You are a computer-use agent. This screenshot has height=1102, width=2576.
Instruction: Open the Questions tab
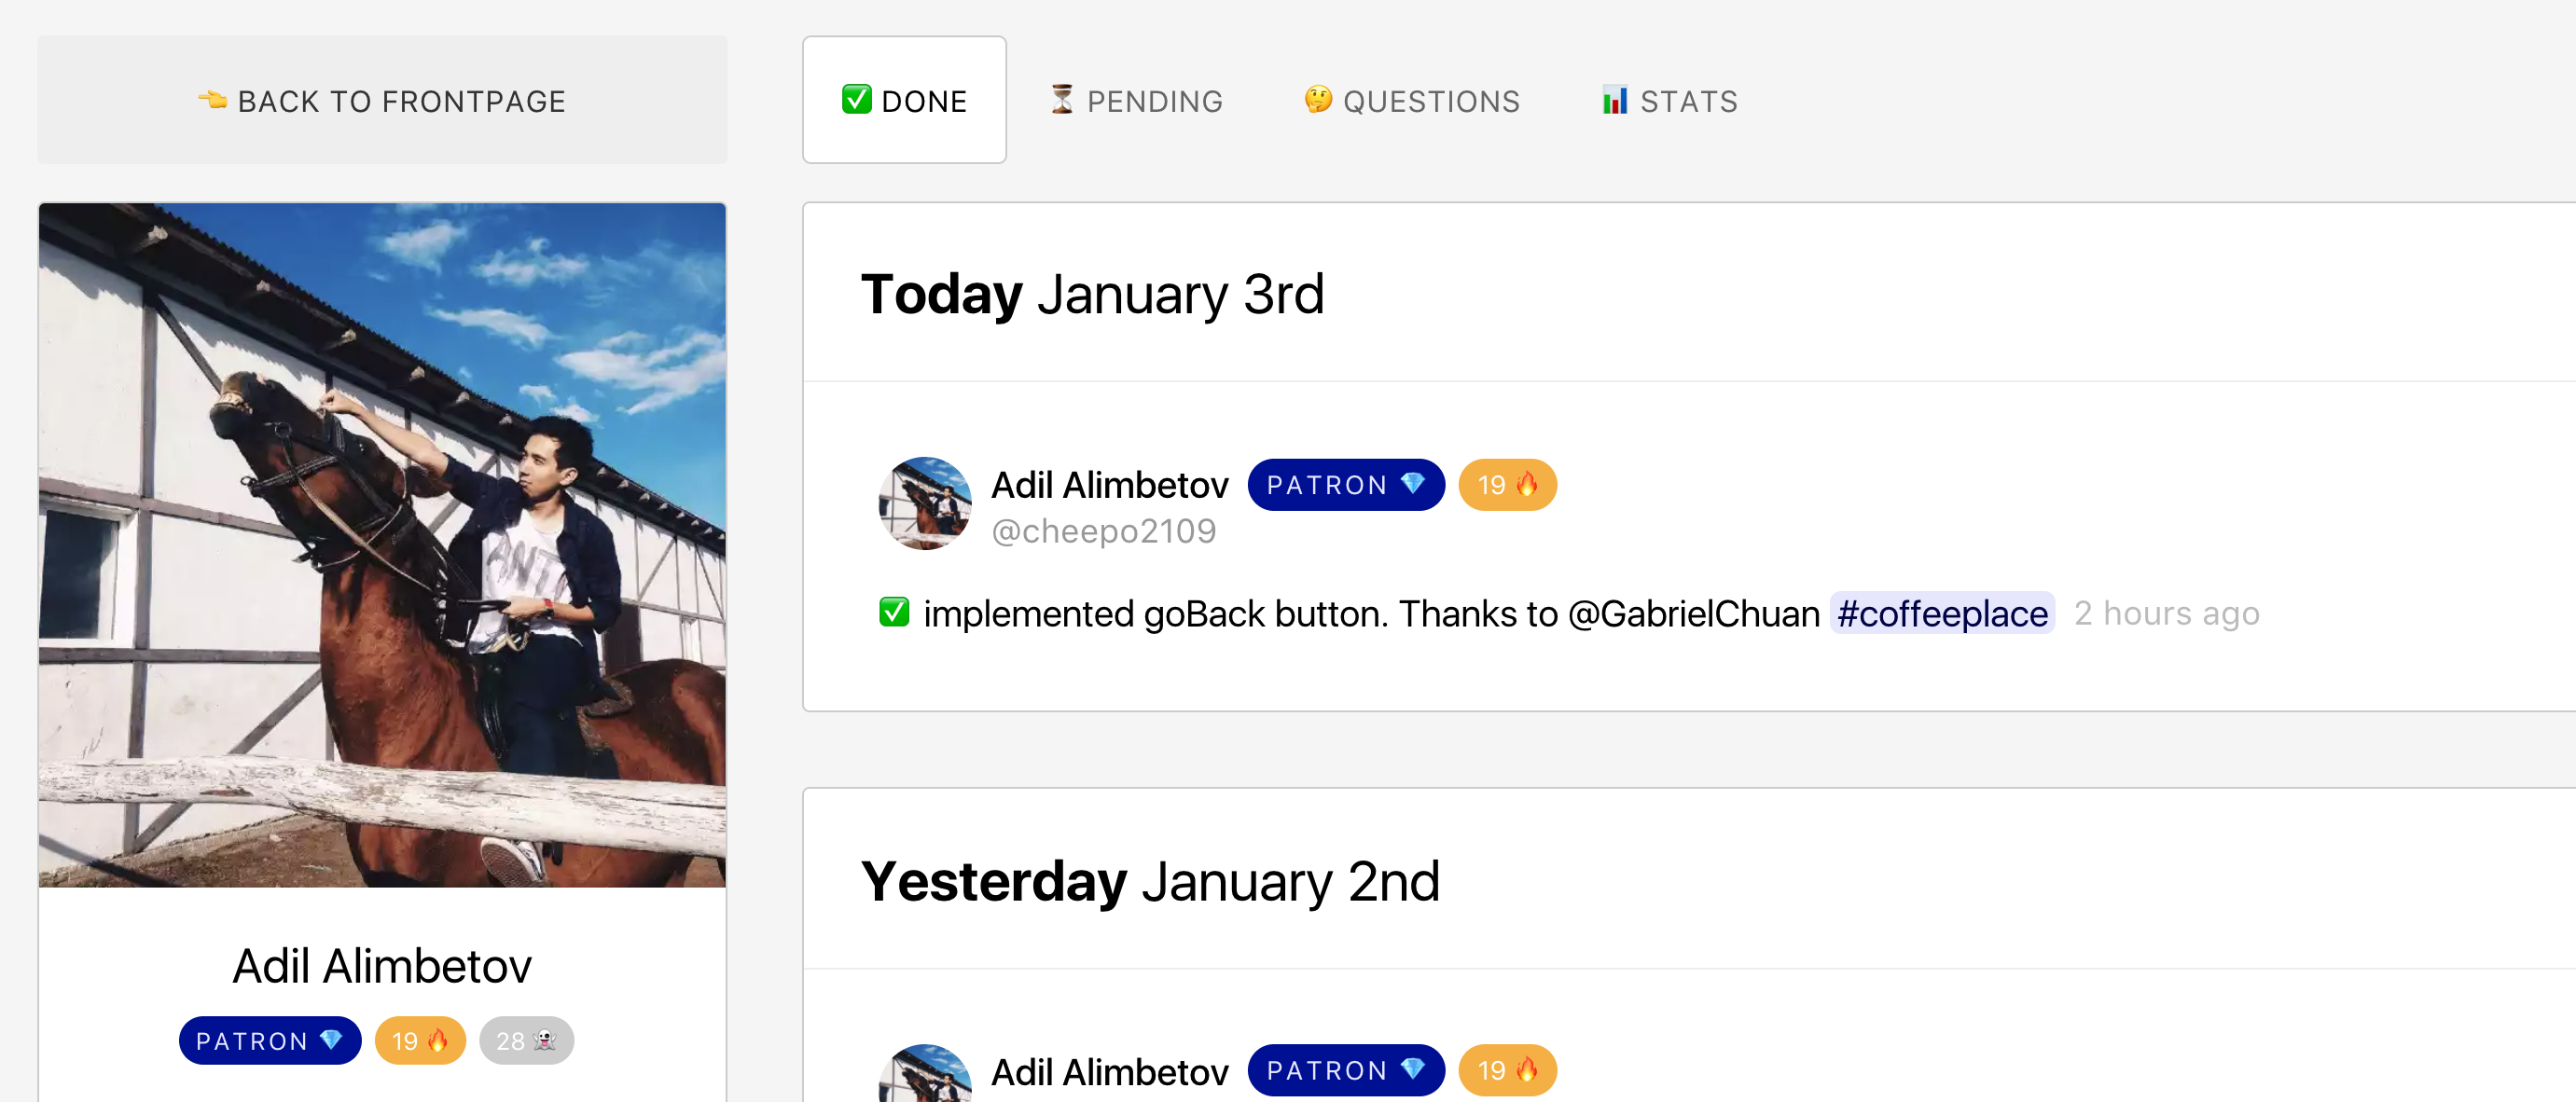pyautogui.click(x=1412, y=100)
